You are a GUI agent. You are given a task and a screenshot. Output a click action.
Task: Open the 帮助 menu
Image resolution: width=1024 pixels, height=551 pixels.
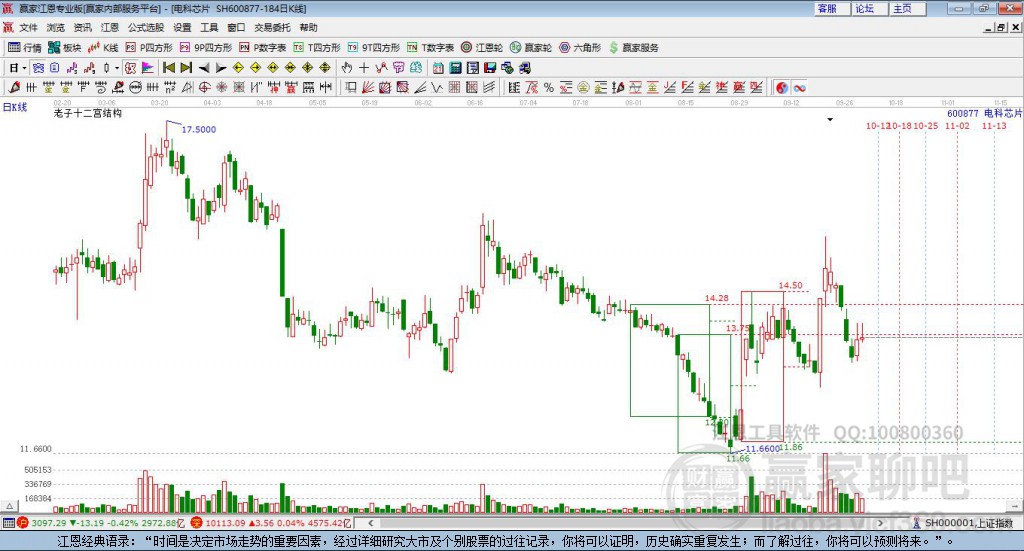308,27
